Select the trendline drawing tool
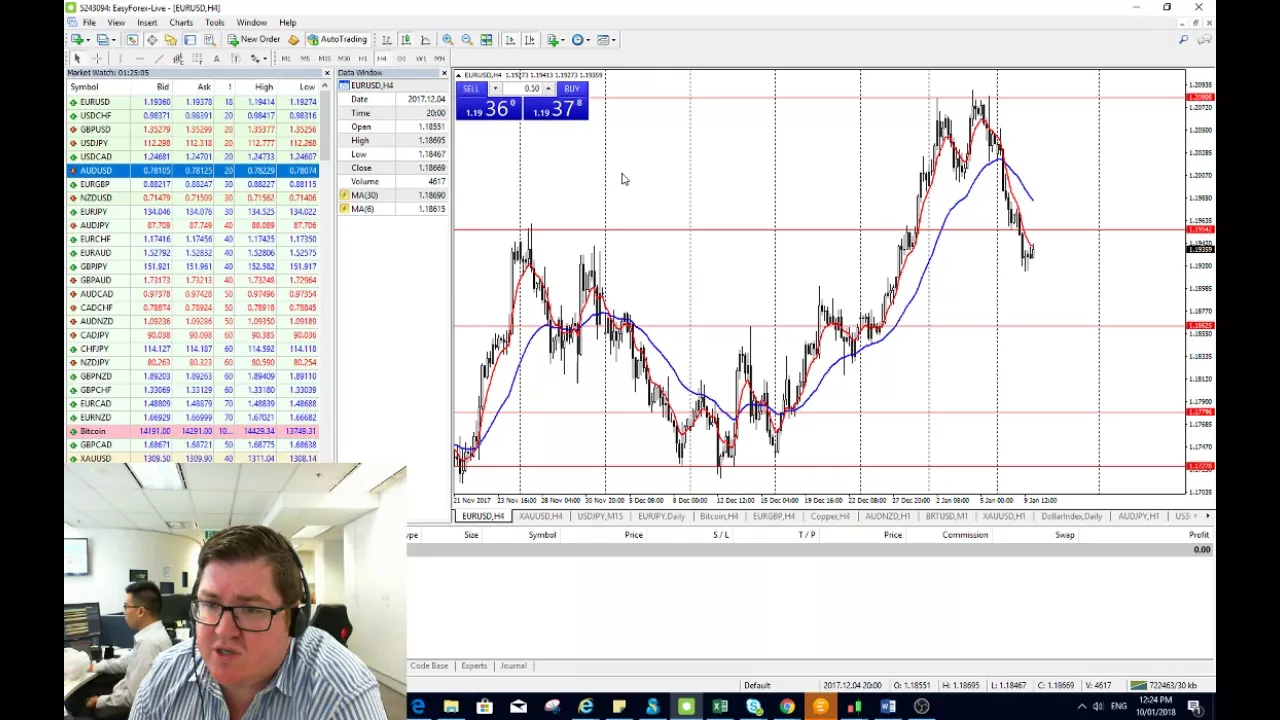Screen dimensions: 1280x720 tap(159, 59)
